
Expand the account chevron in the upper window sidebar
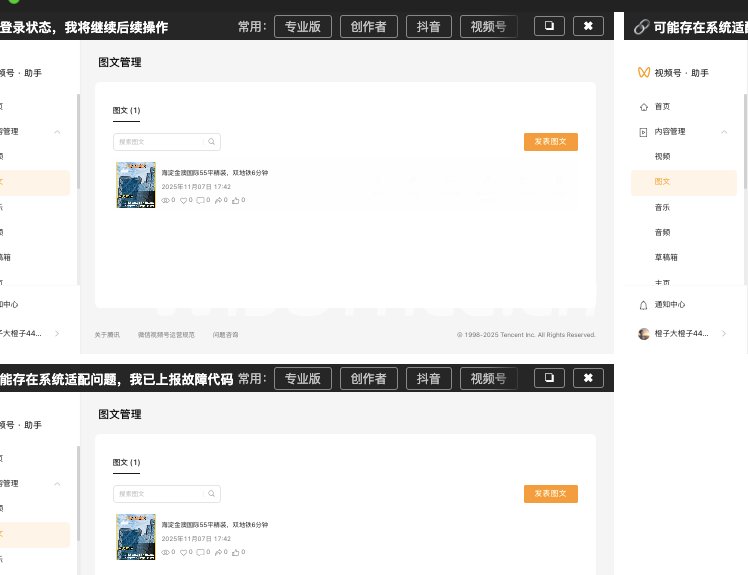click(x=57, y=334)
